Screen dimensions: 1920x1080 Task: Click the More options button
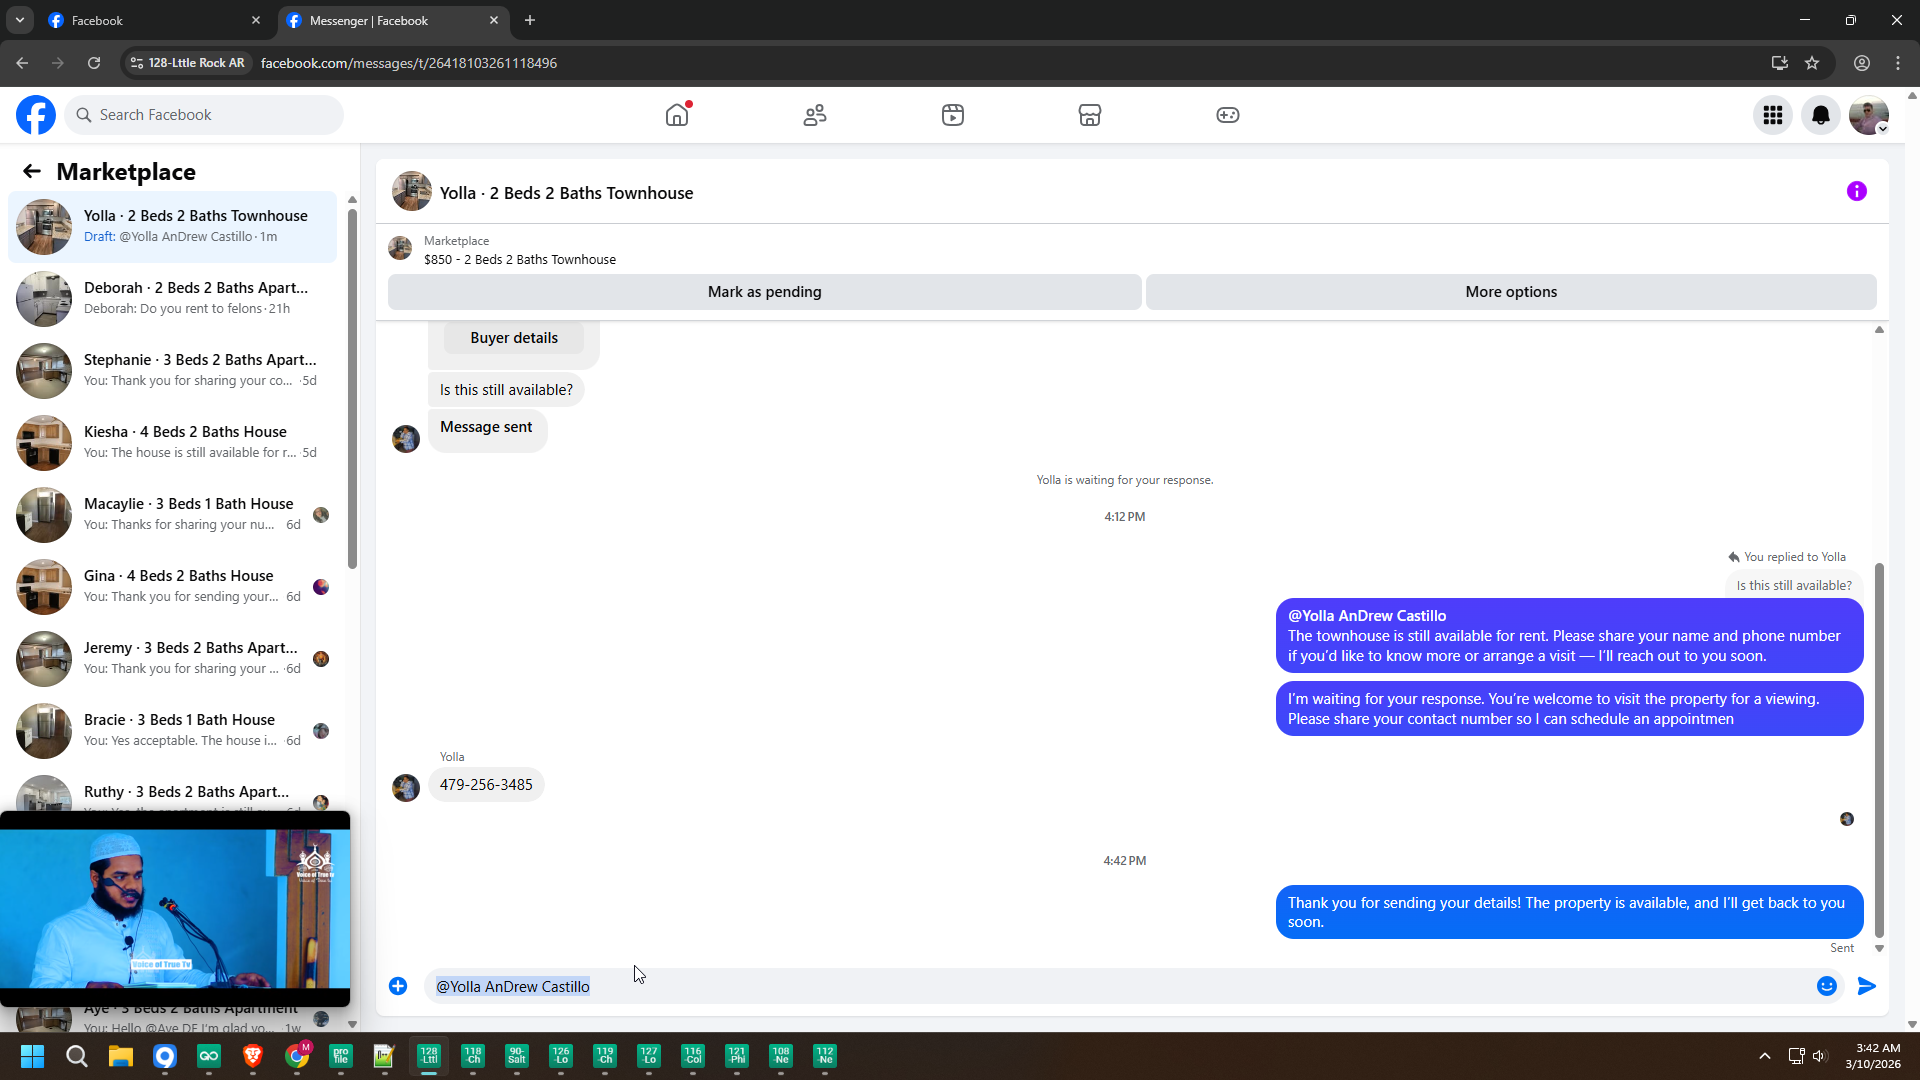(1510, 292)
